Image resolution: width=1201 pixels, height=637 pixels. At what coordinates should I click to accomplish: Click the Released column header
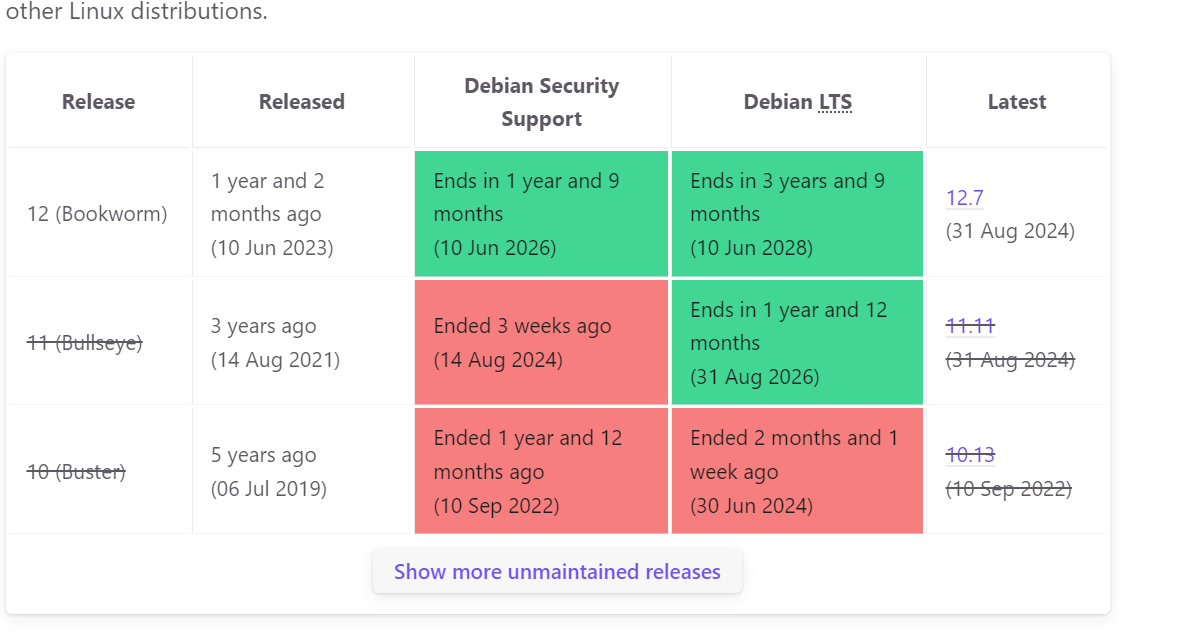[302, 102]
